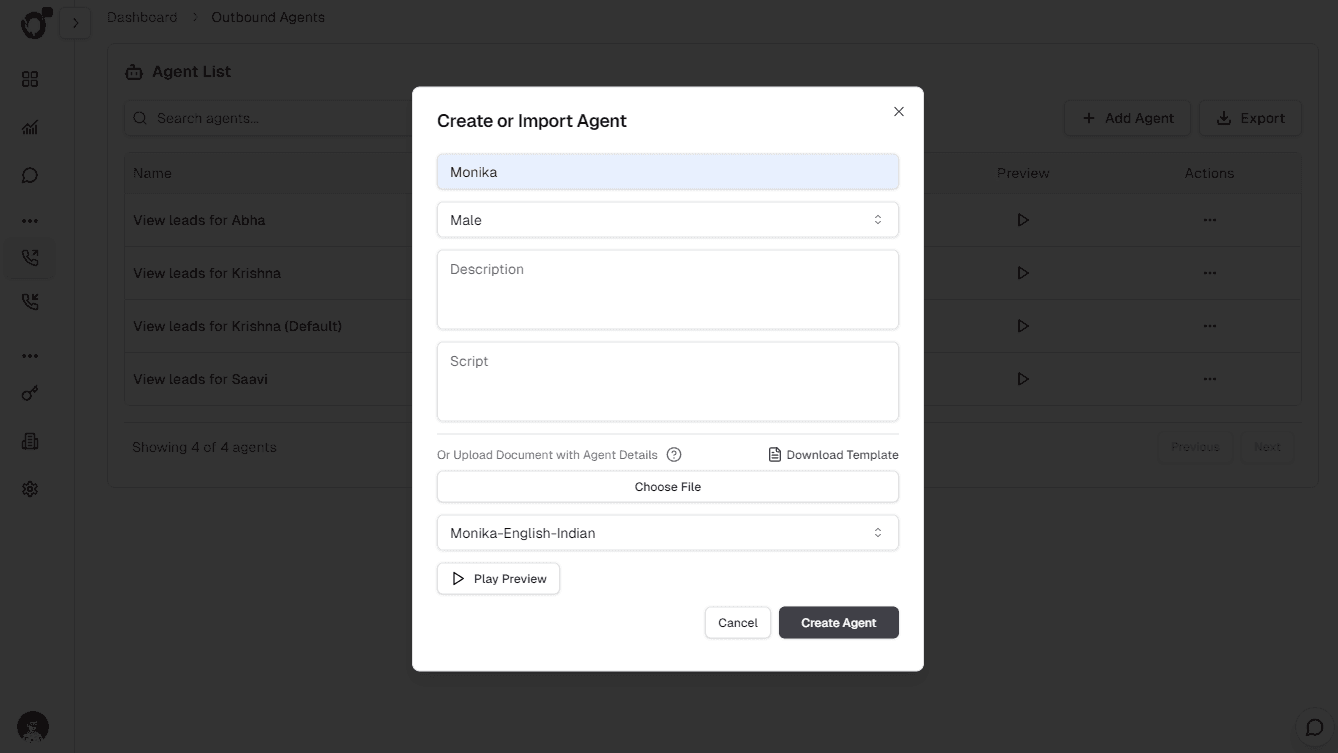Play the preview for View leads for Abha
The height and width of the screenshot is (753, 1338).
[1022, 219]
